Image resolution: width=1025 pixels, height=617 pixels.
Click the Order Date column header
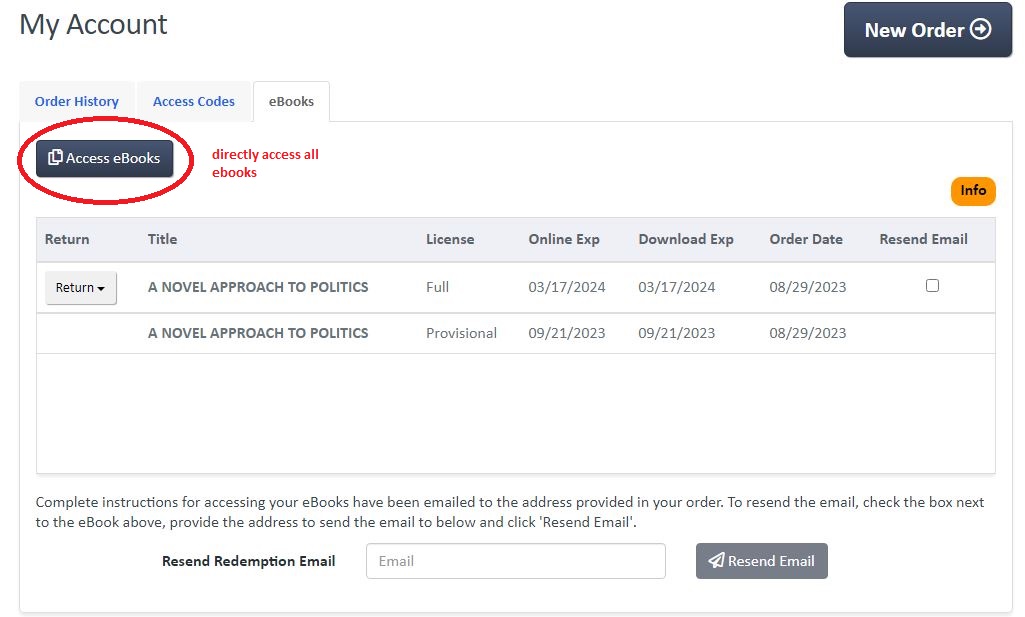tap(806, 239)
